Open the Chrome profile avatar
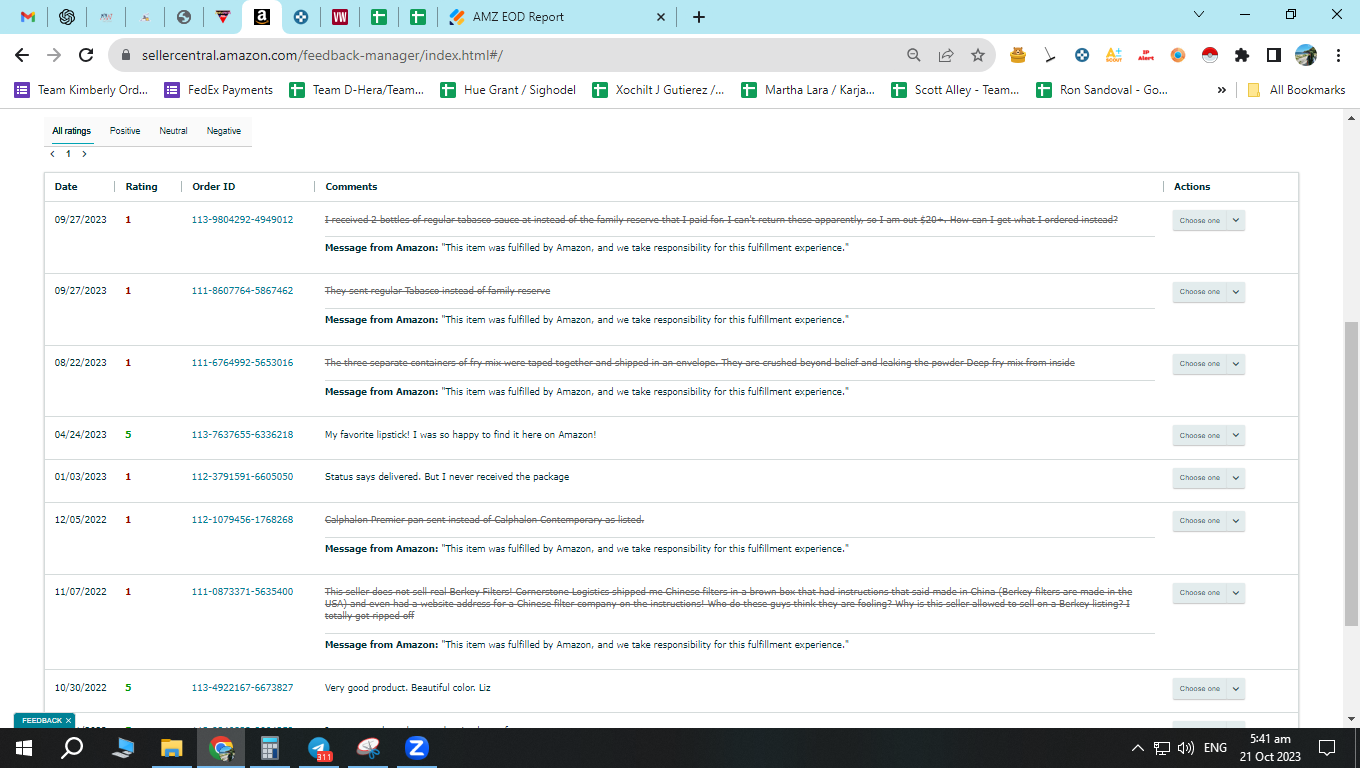The image size is (1360, 768). pyautogui.click(x=1306, y=55)
